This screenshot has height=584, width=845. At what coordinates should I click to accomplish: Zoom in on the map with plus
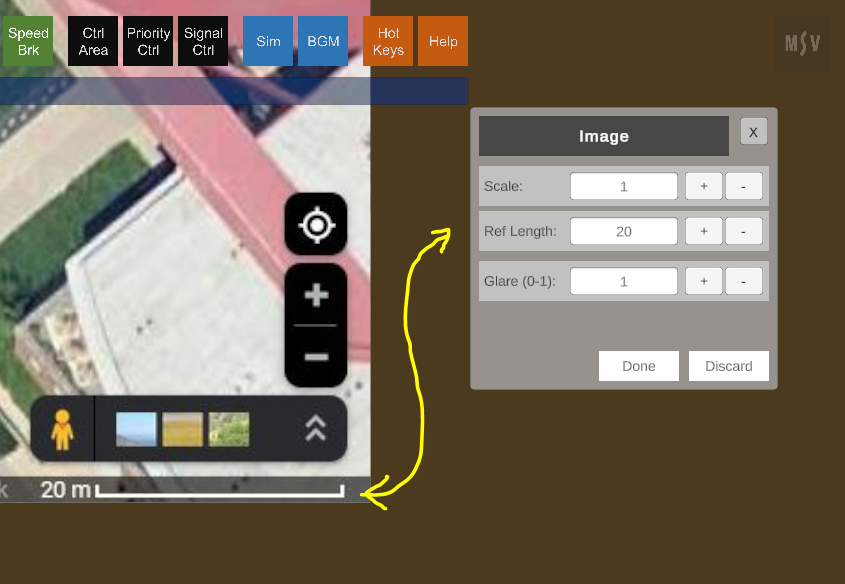316,296
